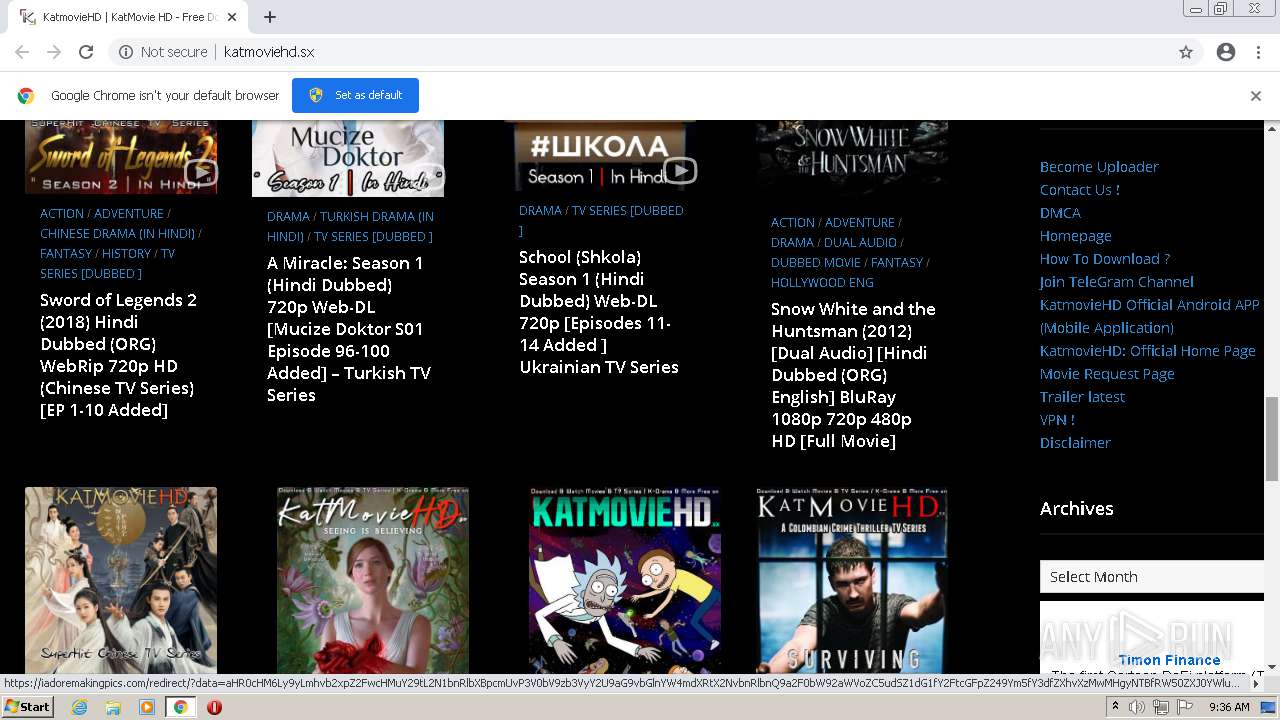
Task: Click the DUAL AUDIO category tag
Action: [860, 242]
